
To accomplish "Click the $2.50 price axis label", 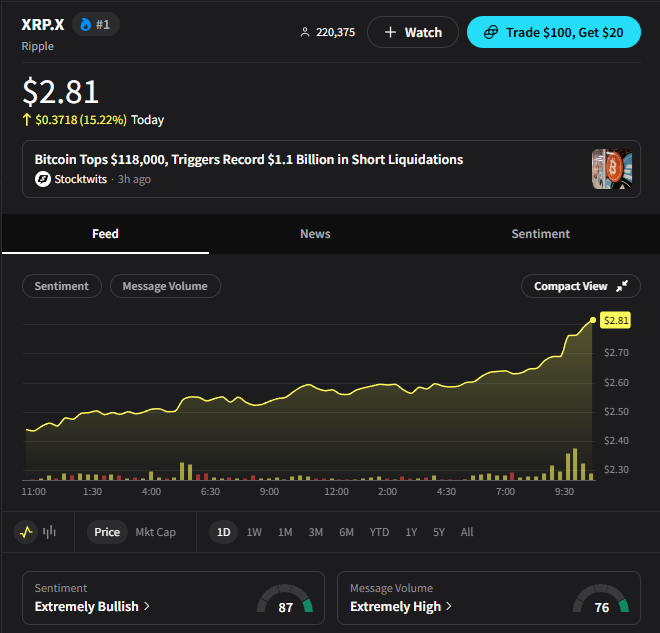I will (x=616, y=411).
